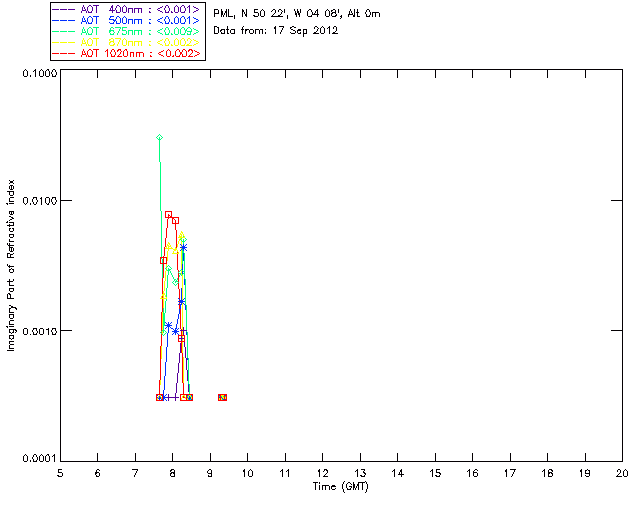Click the 'Time (GMT)' x-axis title
This screenshot has height=512, width=640.
(x=341, y=486)
